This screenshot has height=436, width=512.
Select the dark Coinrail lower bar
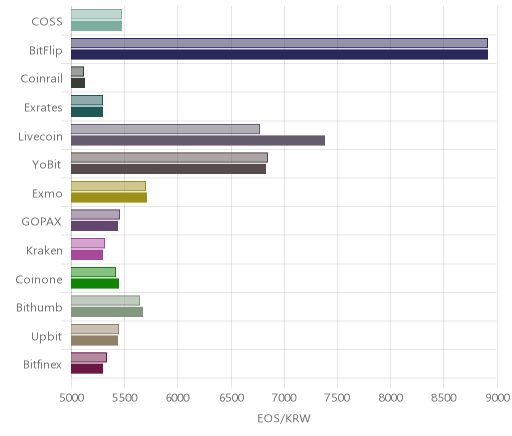click(78, 83)
